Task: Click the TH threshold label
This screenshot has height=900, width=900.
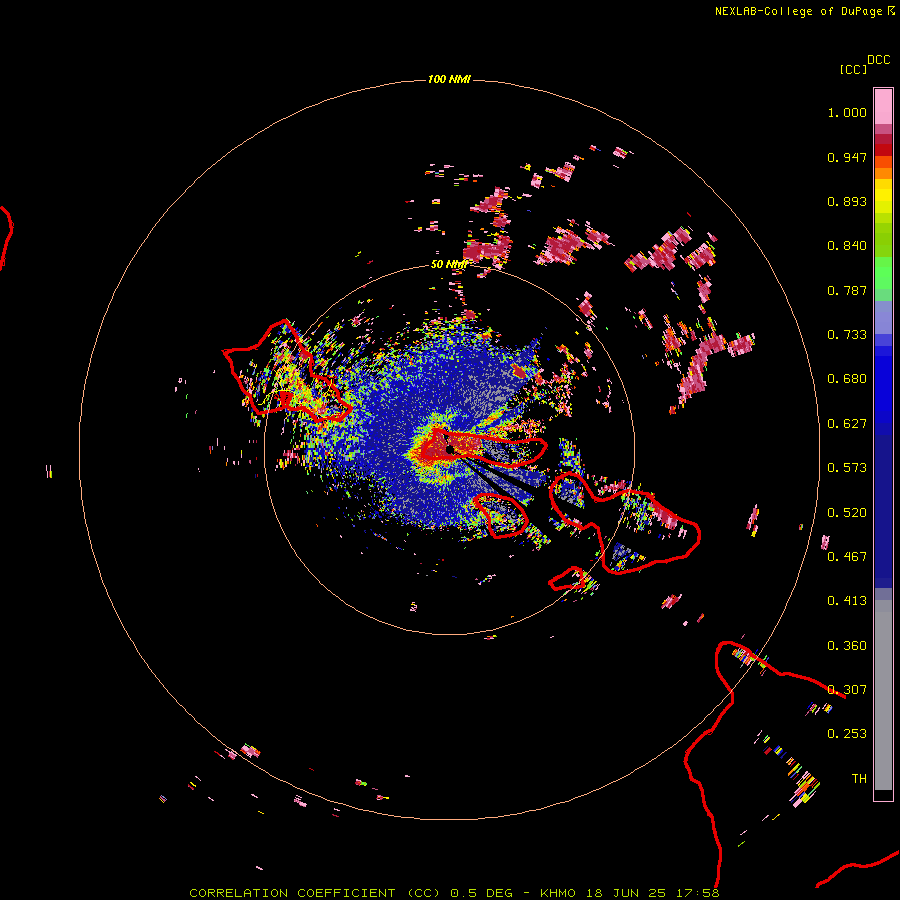Action: [859, 779]
